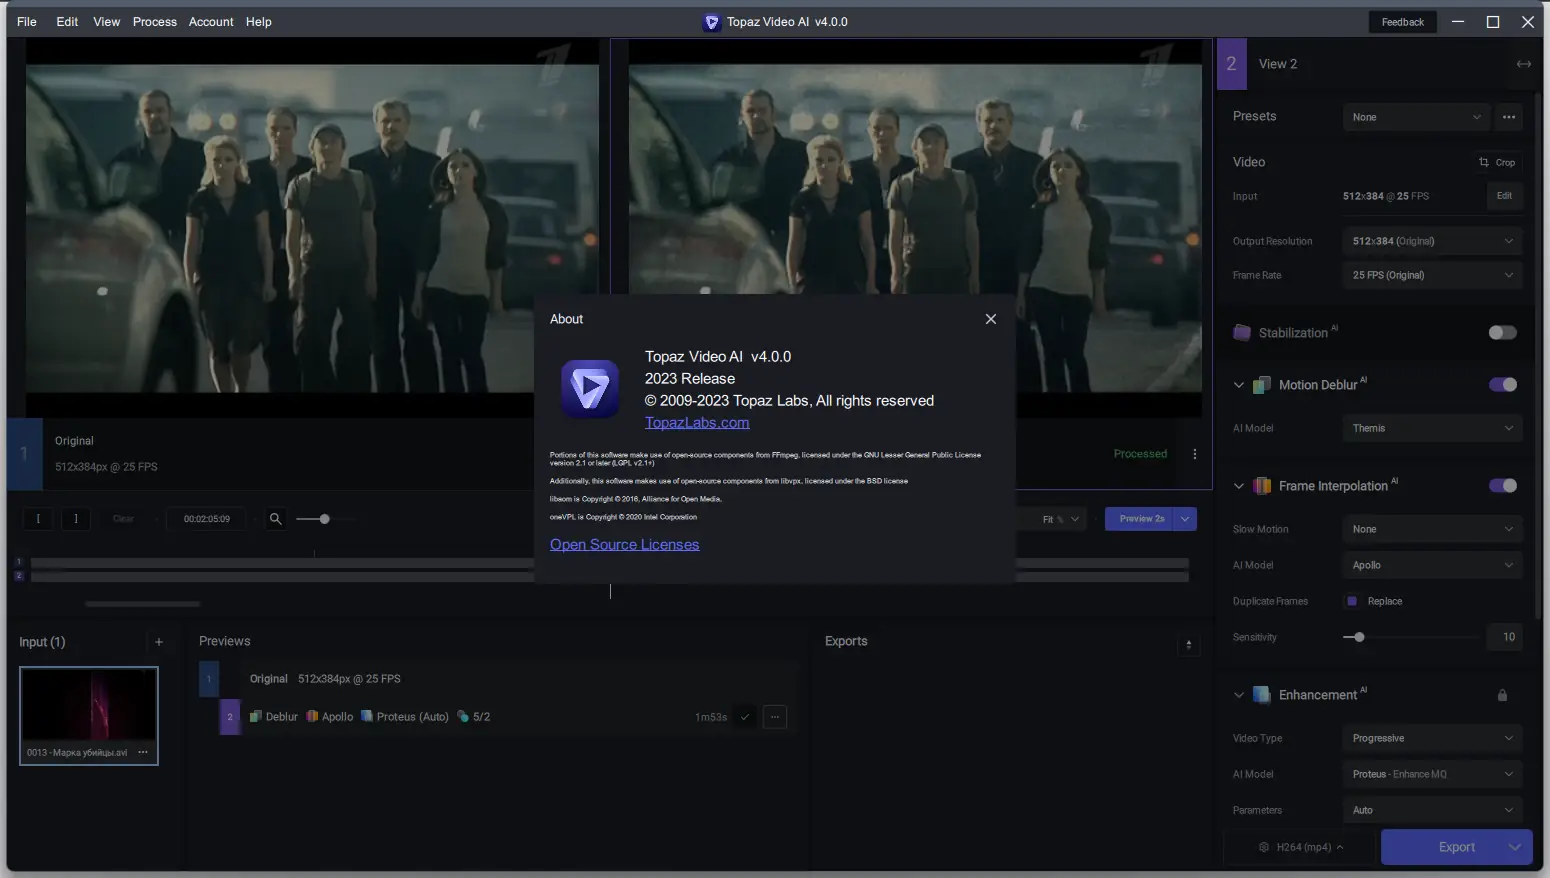
Task: Open the Motion Deblur AI Model dropdown
Action: coord(1432,428)
